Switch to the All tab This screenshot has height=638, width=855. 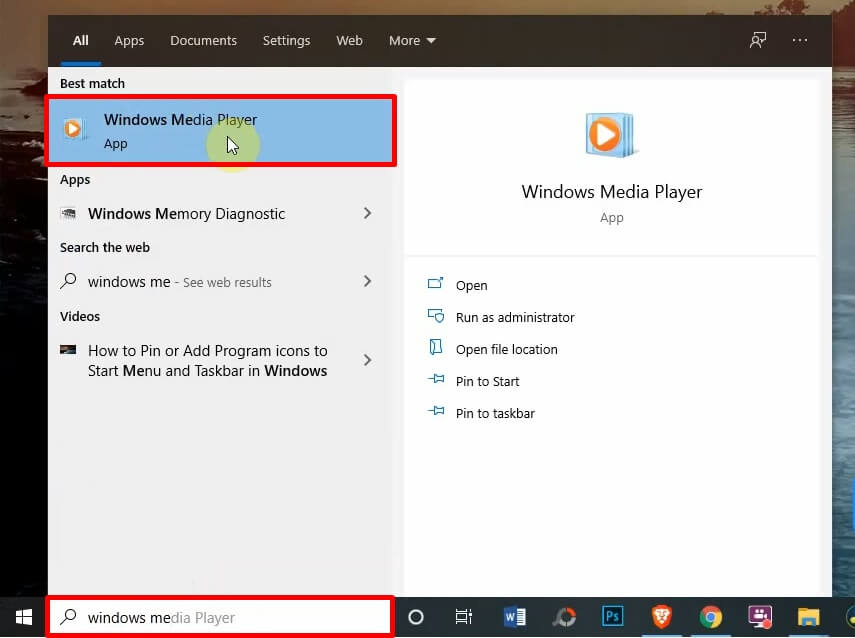81,40
